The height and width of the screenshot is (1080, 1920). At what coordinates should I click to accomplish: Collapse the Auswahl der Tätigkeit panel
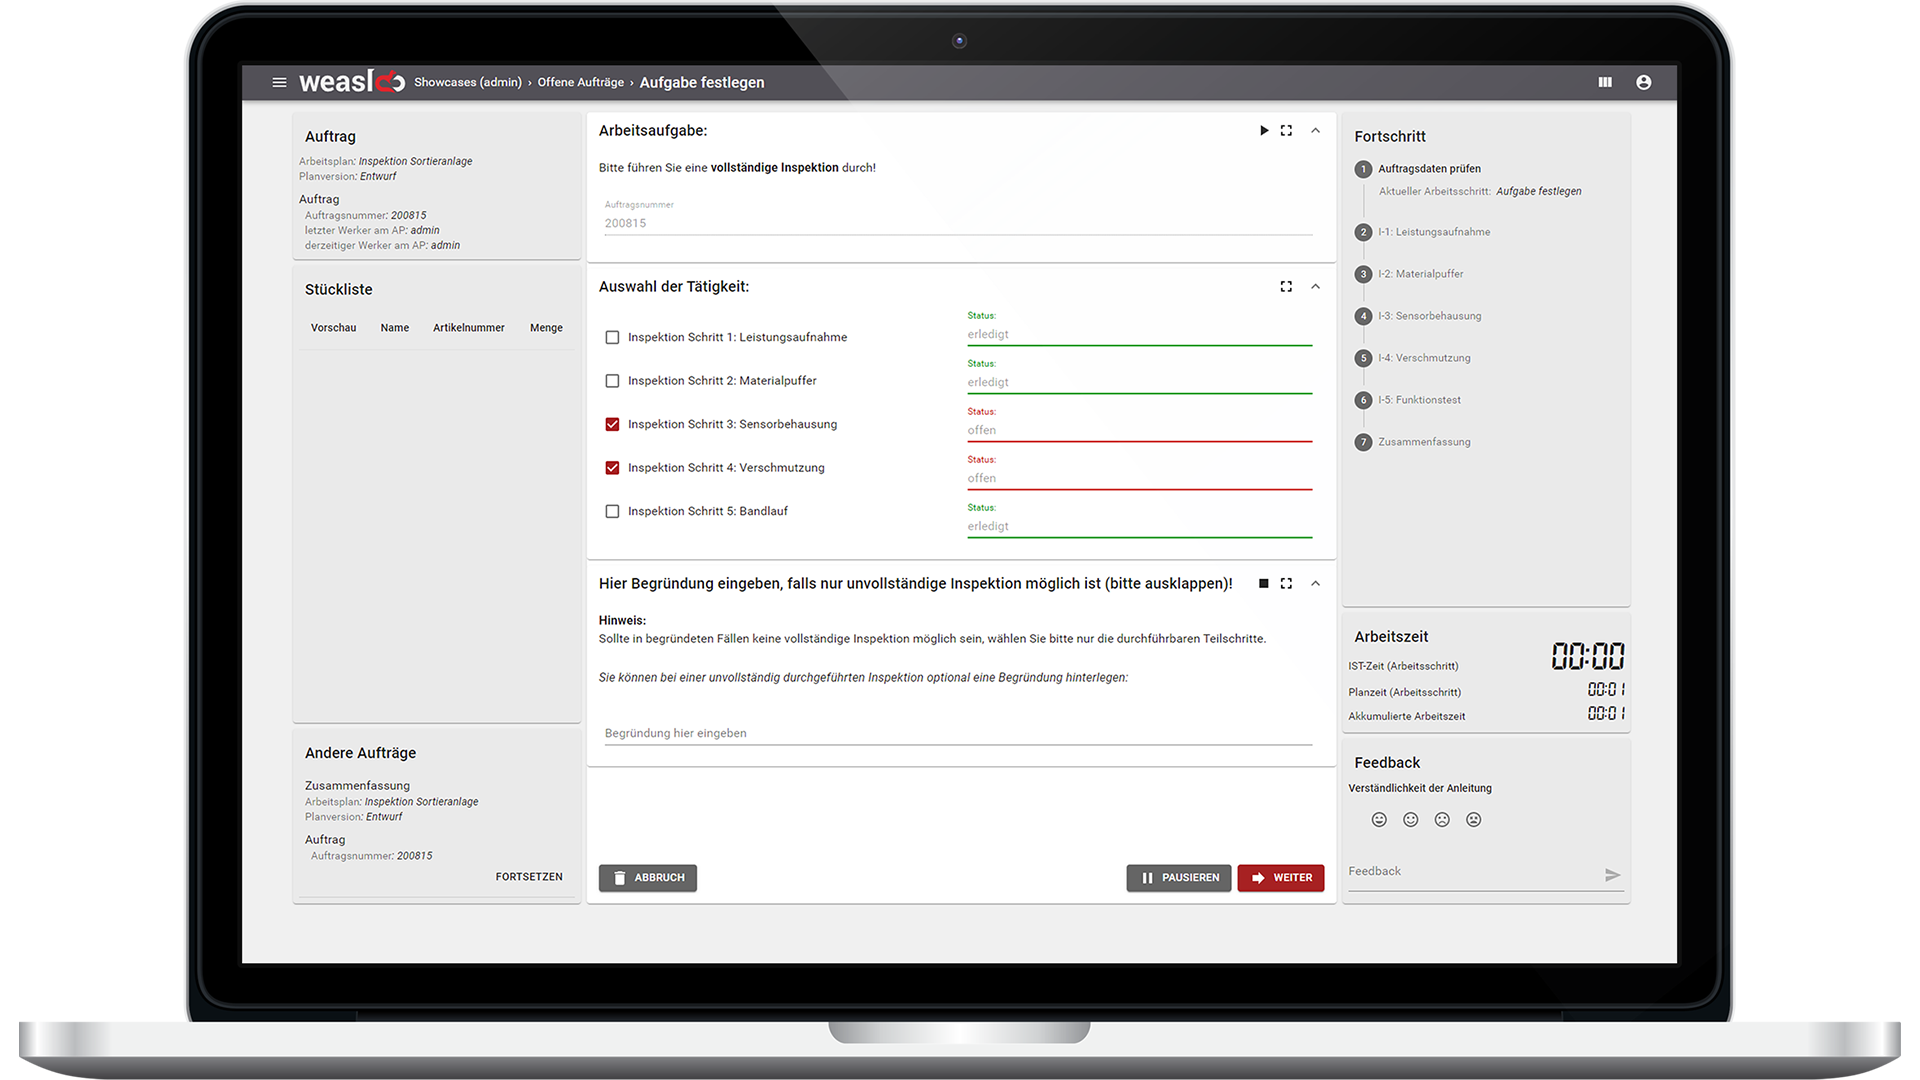pos(1315,287)
